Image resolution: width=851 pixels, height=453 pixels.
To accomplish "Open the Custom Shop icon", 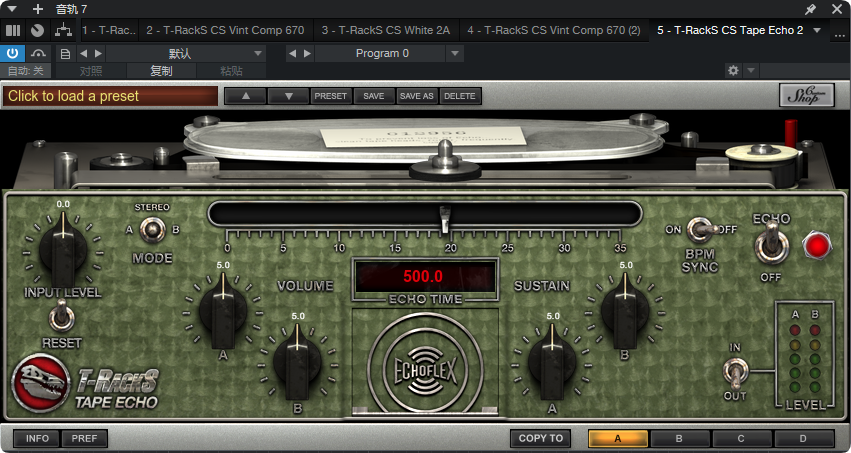I will click(x=806, y=95).
